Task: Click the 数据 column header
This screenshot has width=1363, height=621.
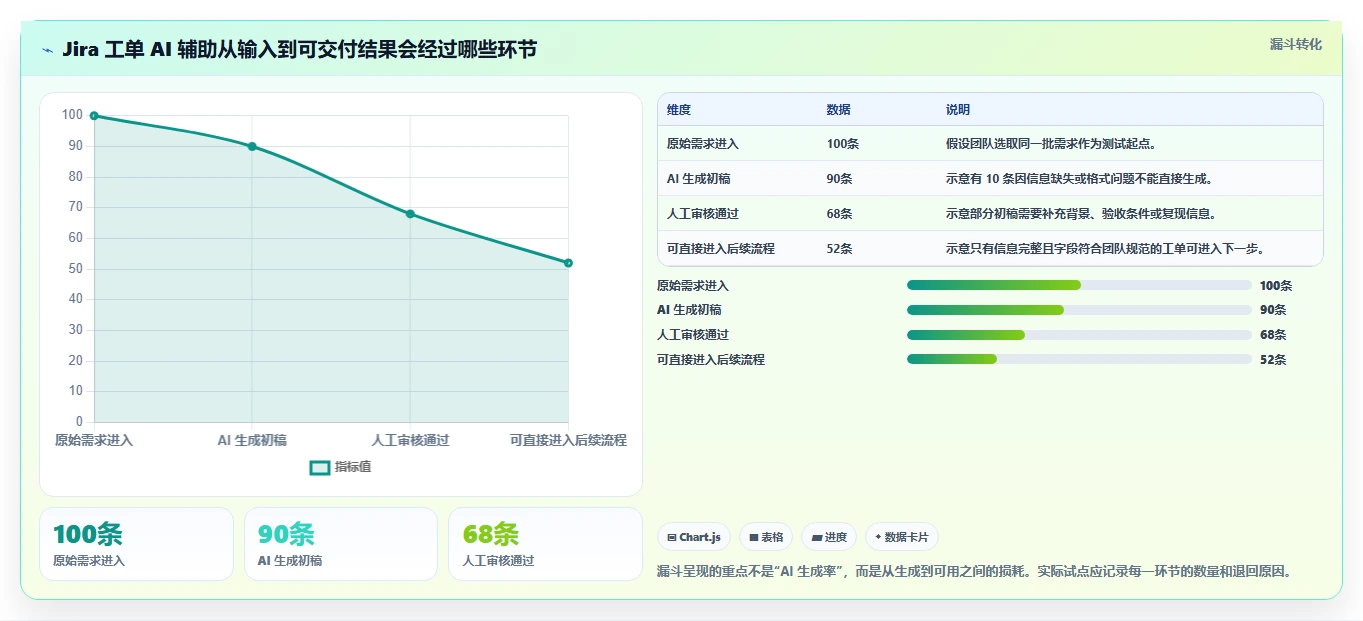Action: [839, 110]
